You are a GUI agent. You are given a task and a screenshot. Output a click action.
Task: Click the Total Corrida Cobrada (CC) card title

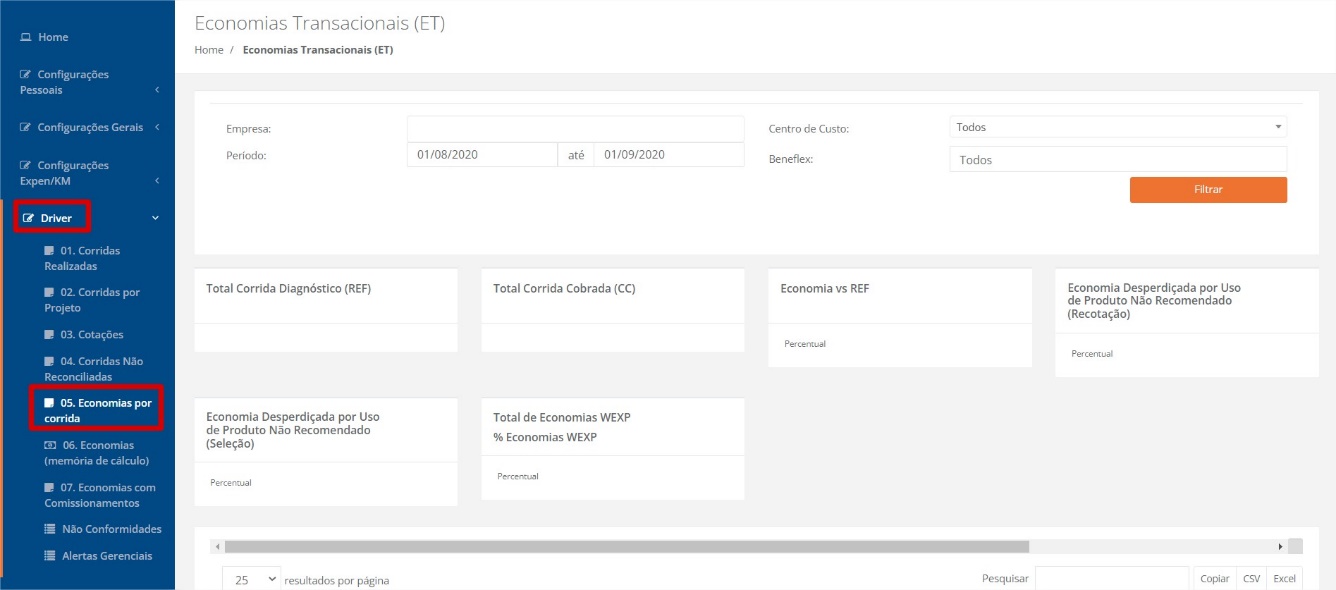[x=564, y=289]
